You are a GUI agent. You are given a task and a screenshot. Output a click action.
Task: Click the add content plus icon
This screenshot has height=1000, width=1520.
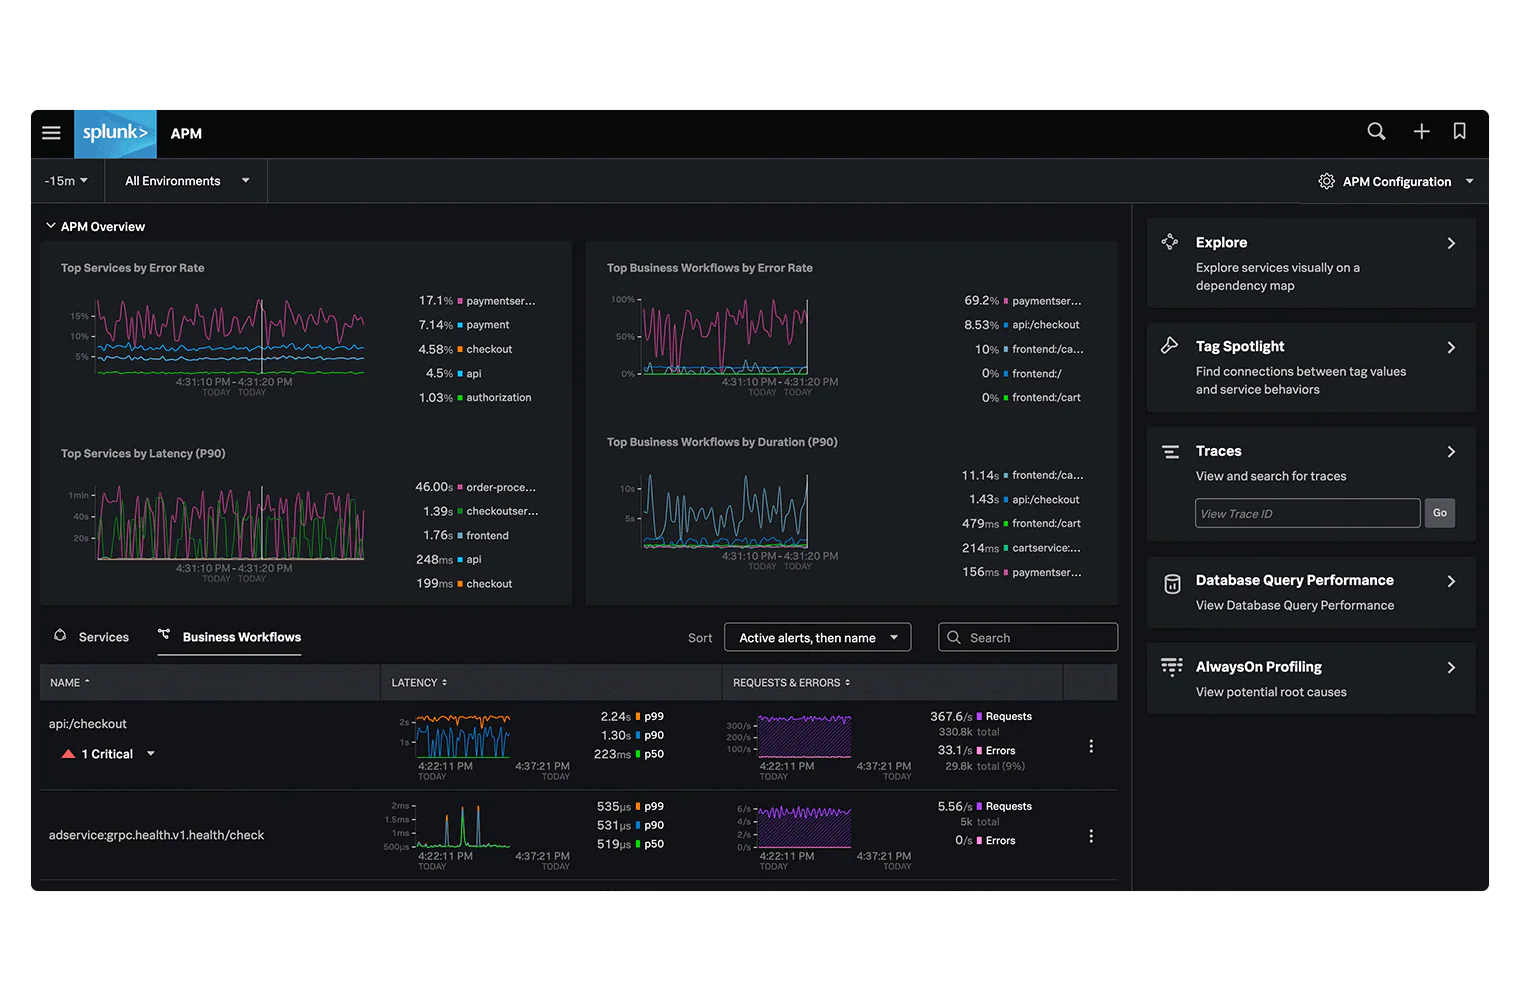[x=1421, y=131]
